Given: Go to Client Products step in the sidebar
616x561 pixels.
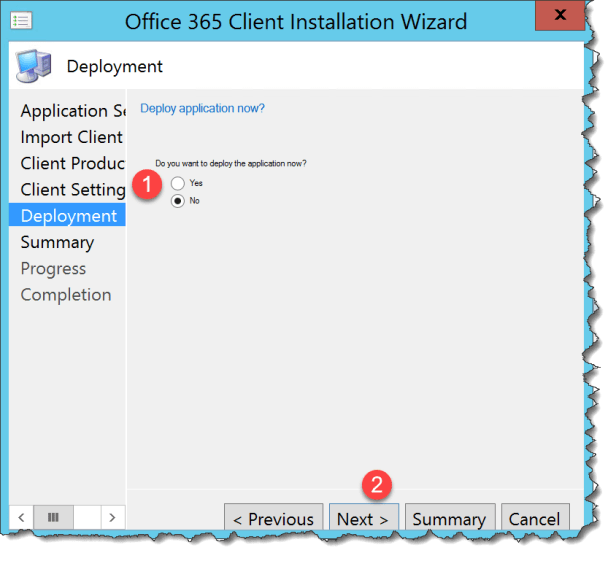Looking at the screenshot, I should [x=73, y=163].
